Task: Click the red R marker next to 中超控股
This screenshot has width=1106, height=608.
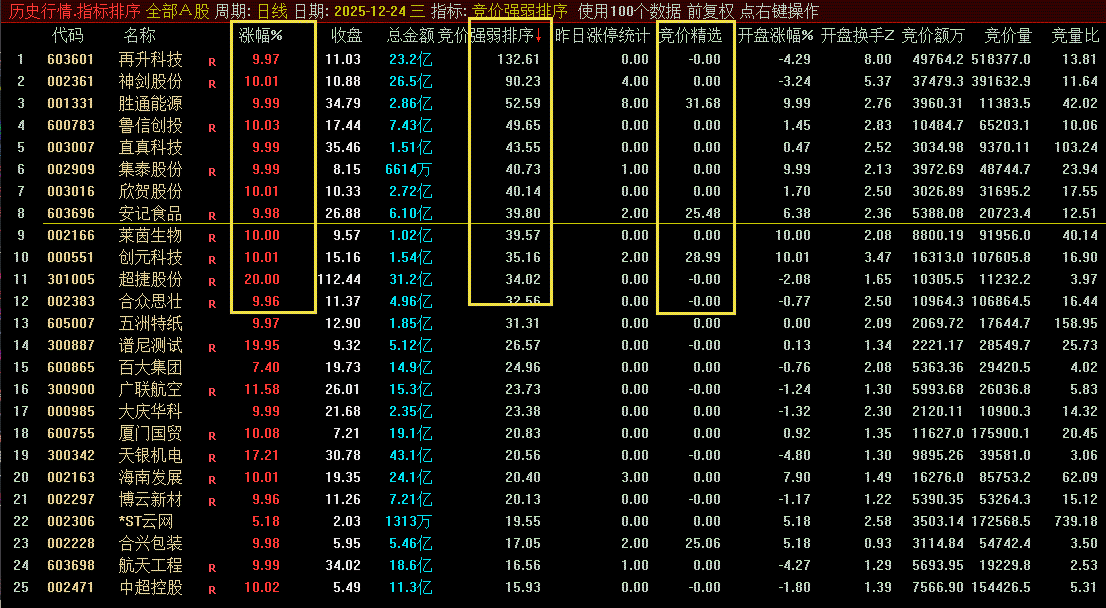Action: 212,590
